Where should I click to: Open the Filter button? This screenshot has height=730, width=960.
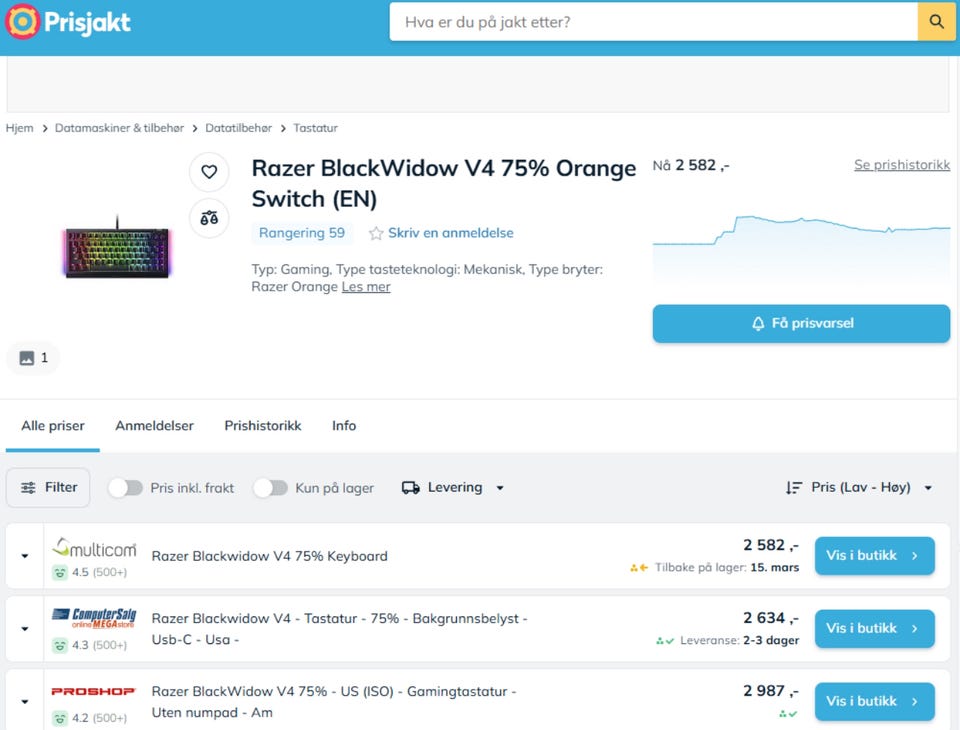click(x=48, y=487)
